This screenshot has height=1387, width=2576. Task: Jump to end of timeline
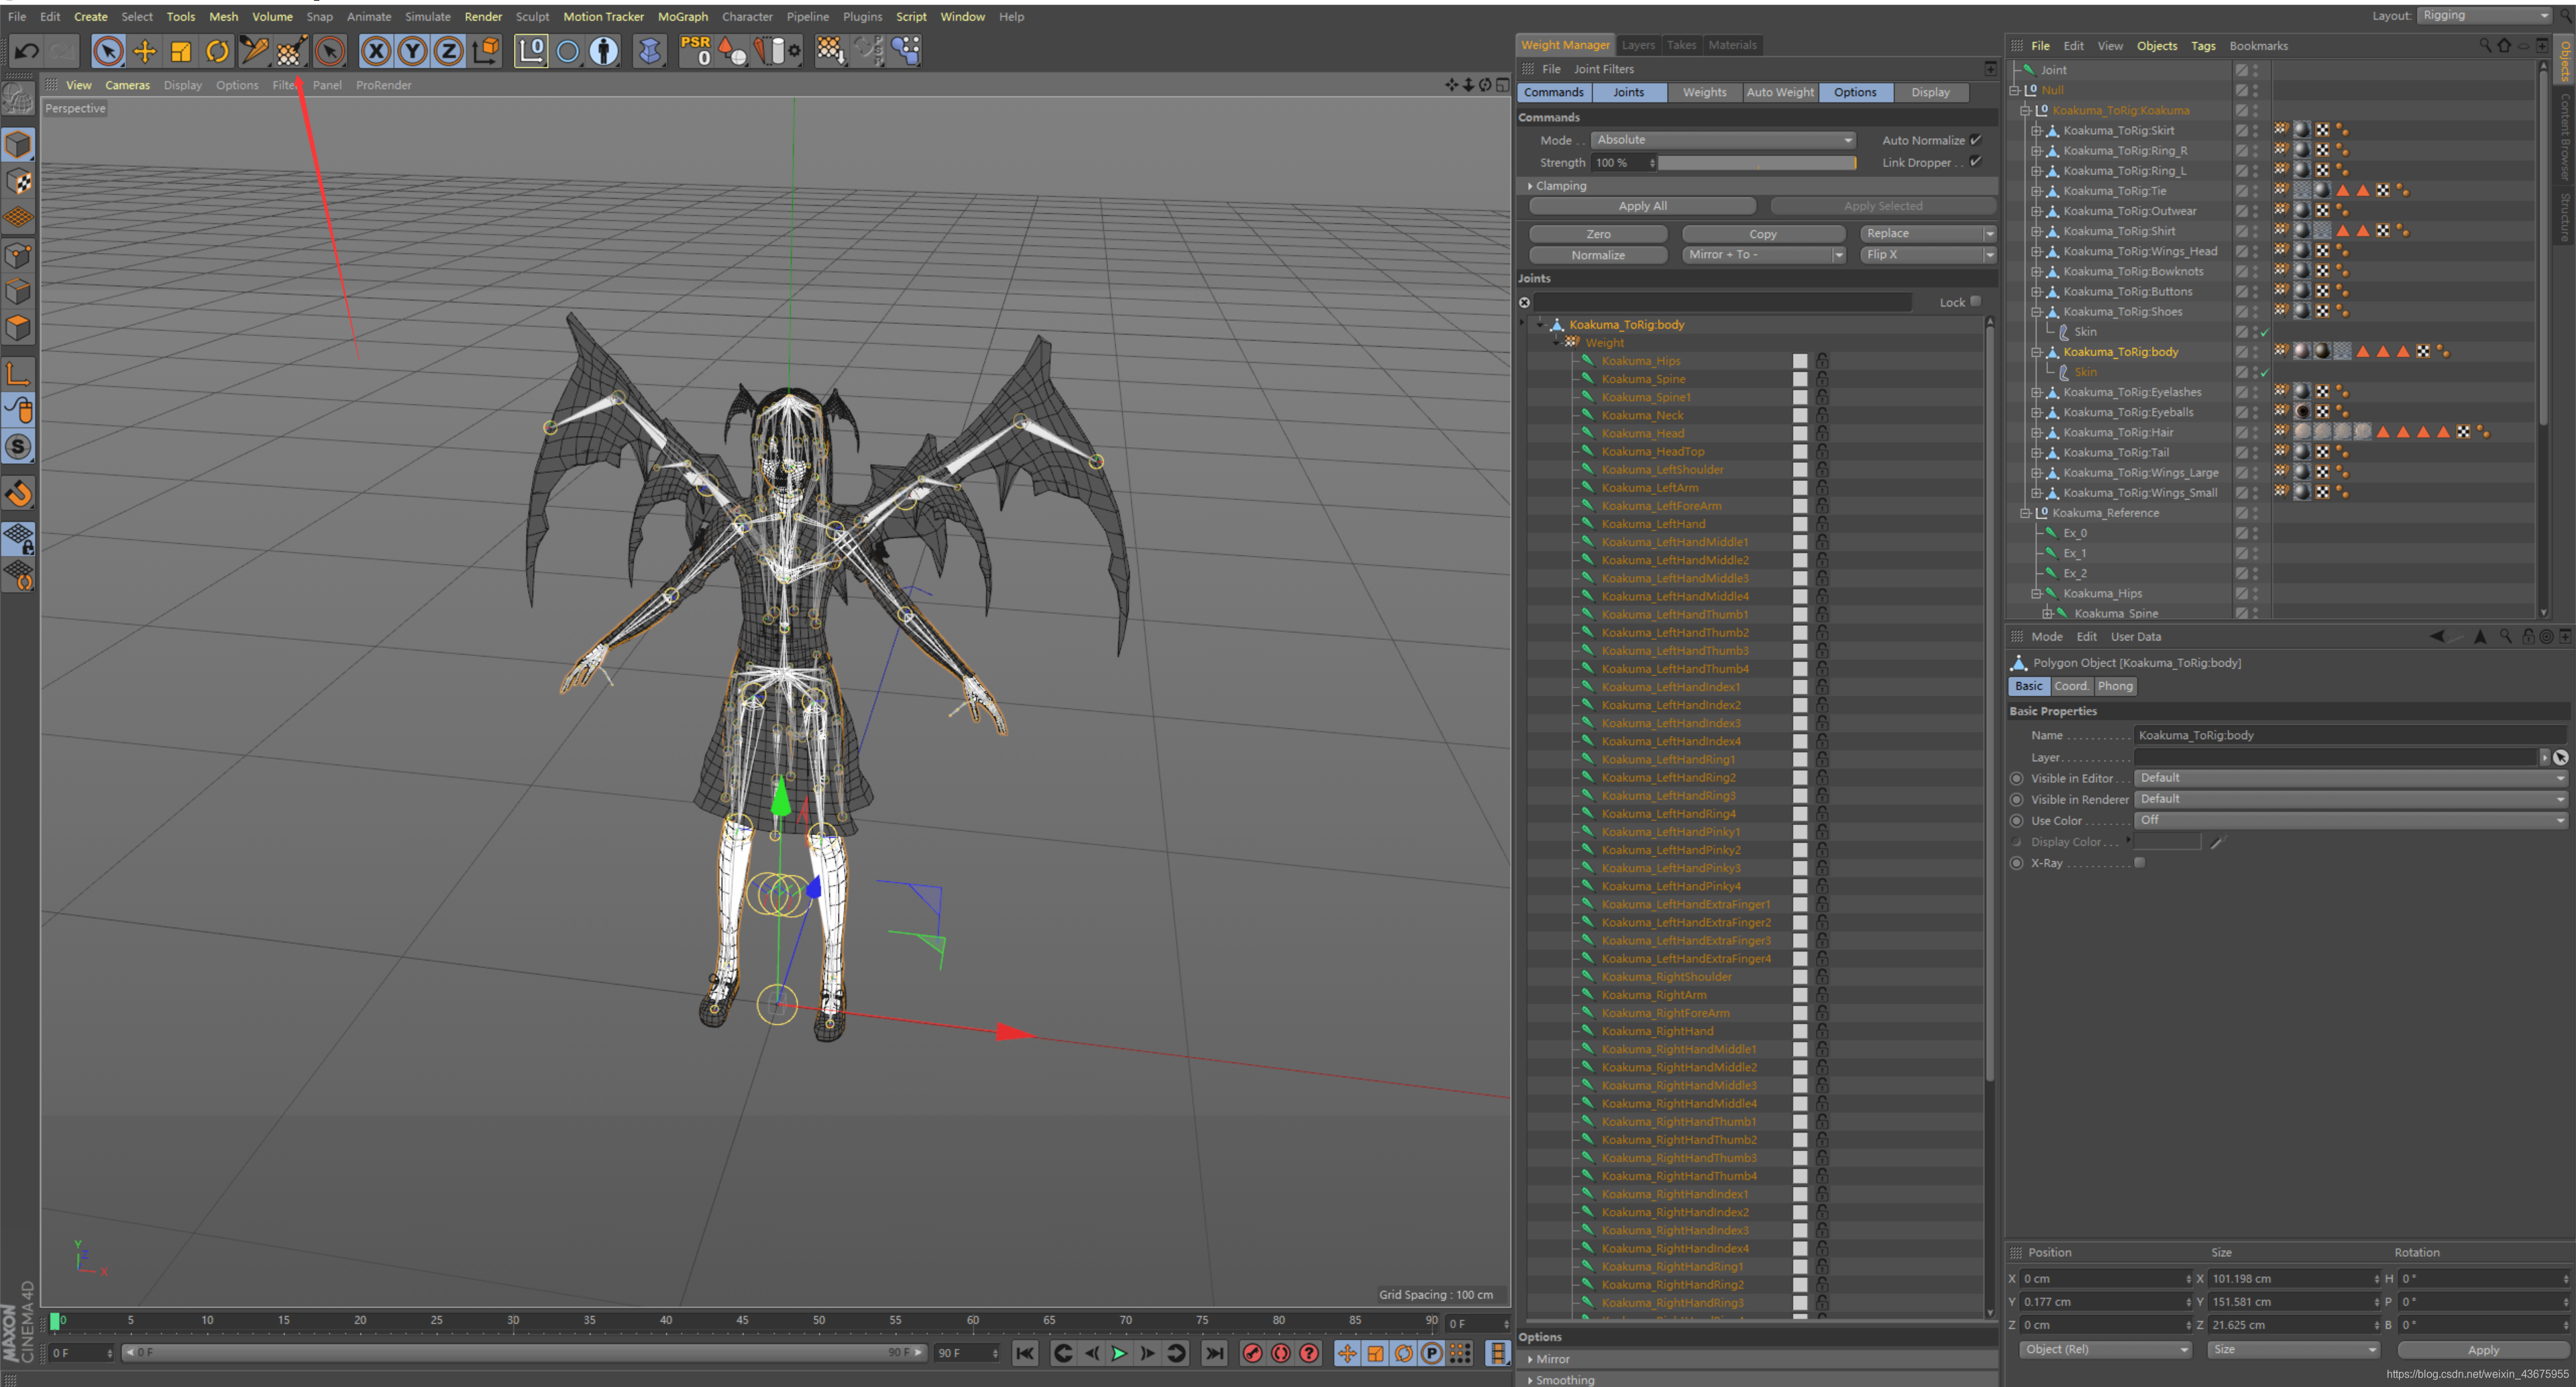pyautogui.click(x=1214, y=1353)
